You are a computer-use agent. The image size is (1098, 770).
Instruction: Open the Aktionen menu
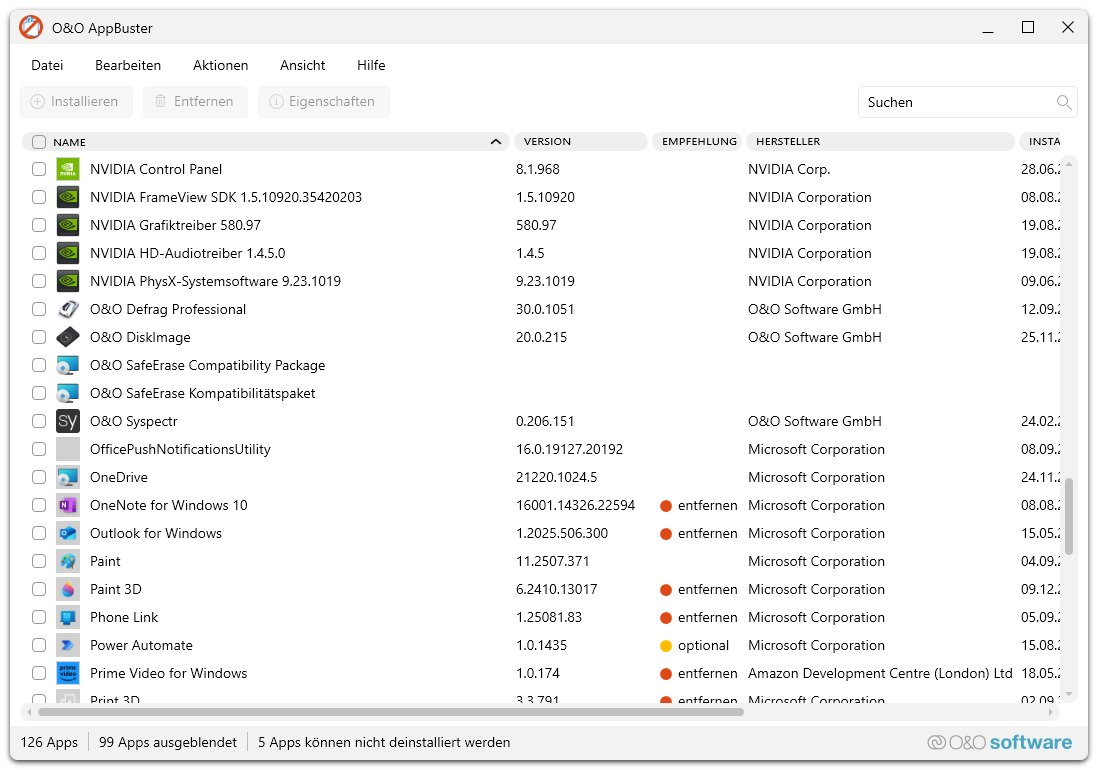point(220,65)
